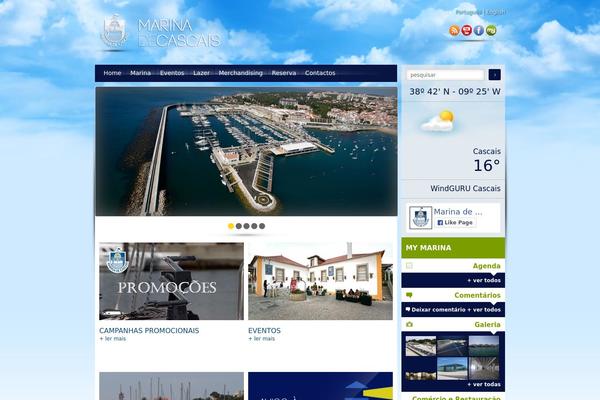Screen dimensions: 600x400
Task: Open the Lazer menu item
Action: [201, 73]
